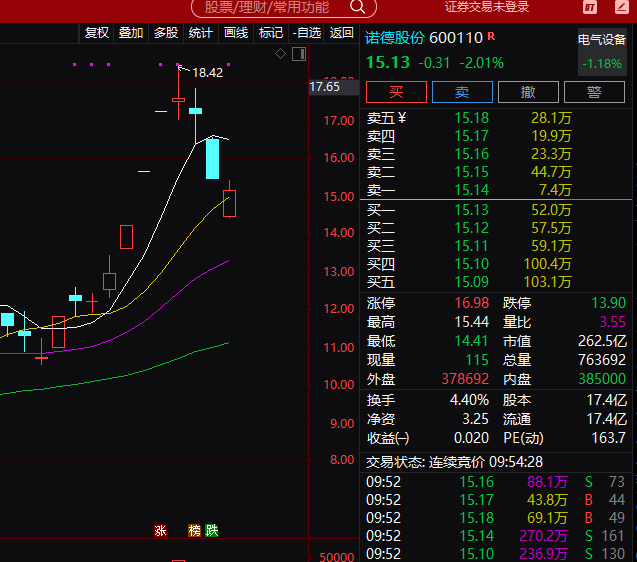Viewport: 637px width, 562px height.
Task: Click 标记 mark option
Action: click(x=271, y=33)
